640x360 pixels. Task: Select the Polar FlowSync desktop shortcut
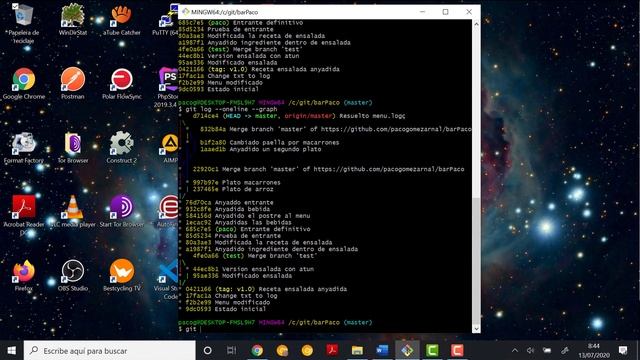pyautogui.click(x=122, y=84)
